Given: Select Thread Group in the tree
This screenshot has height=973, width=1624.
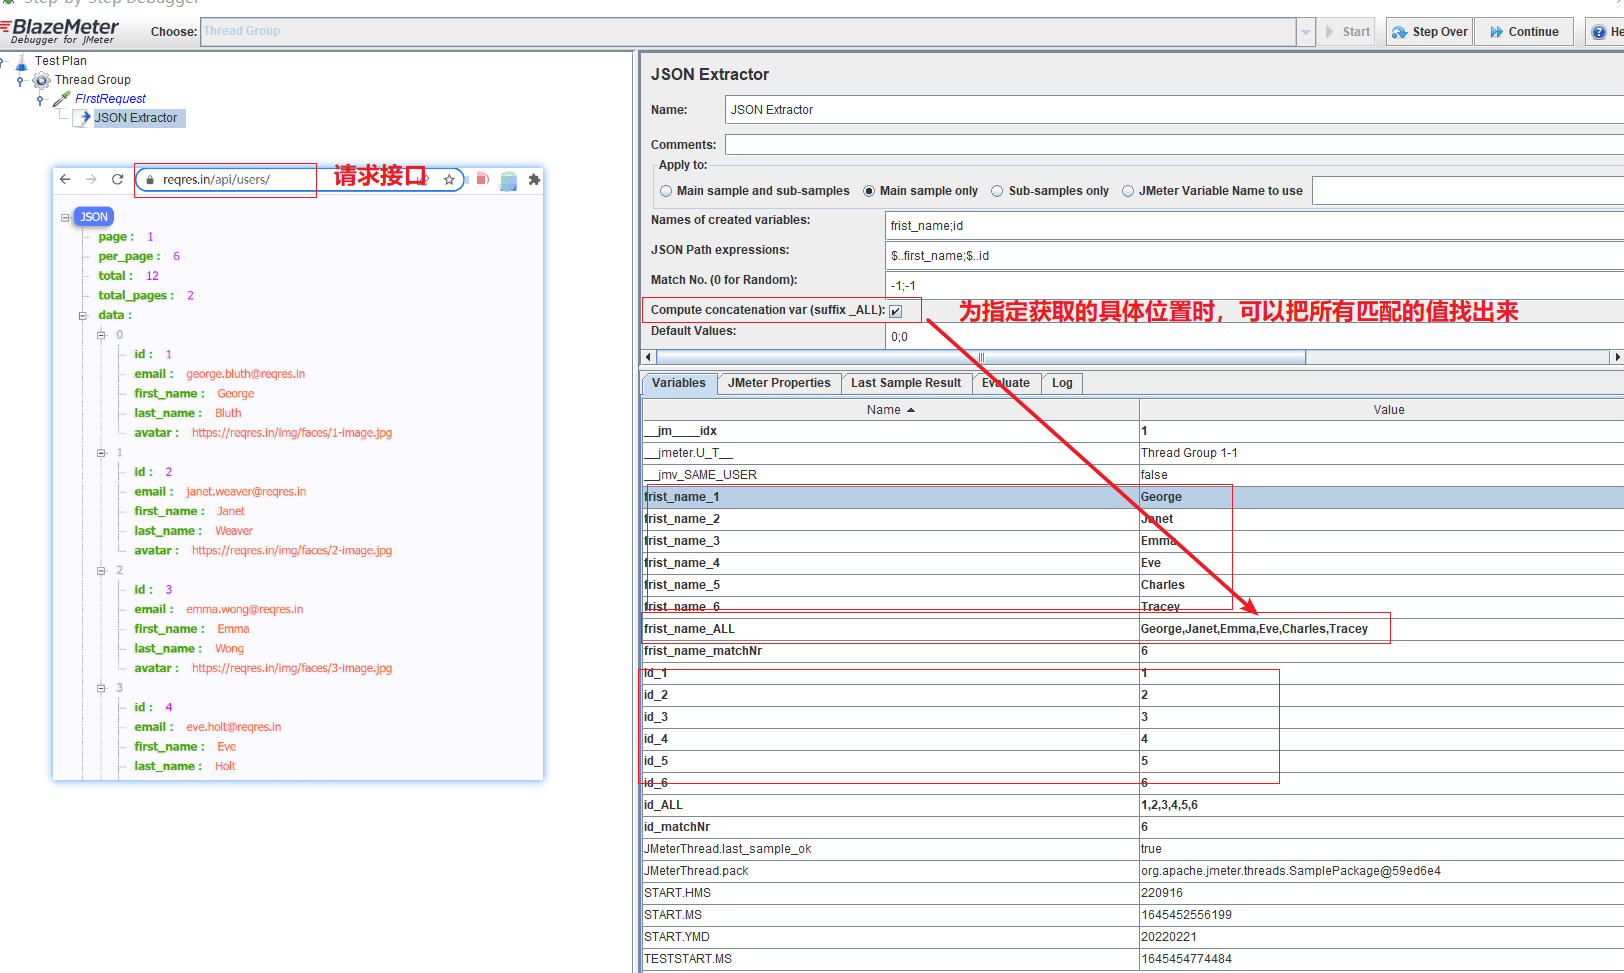Looking at the screenshot, I should (x=93, y=80).
